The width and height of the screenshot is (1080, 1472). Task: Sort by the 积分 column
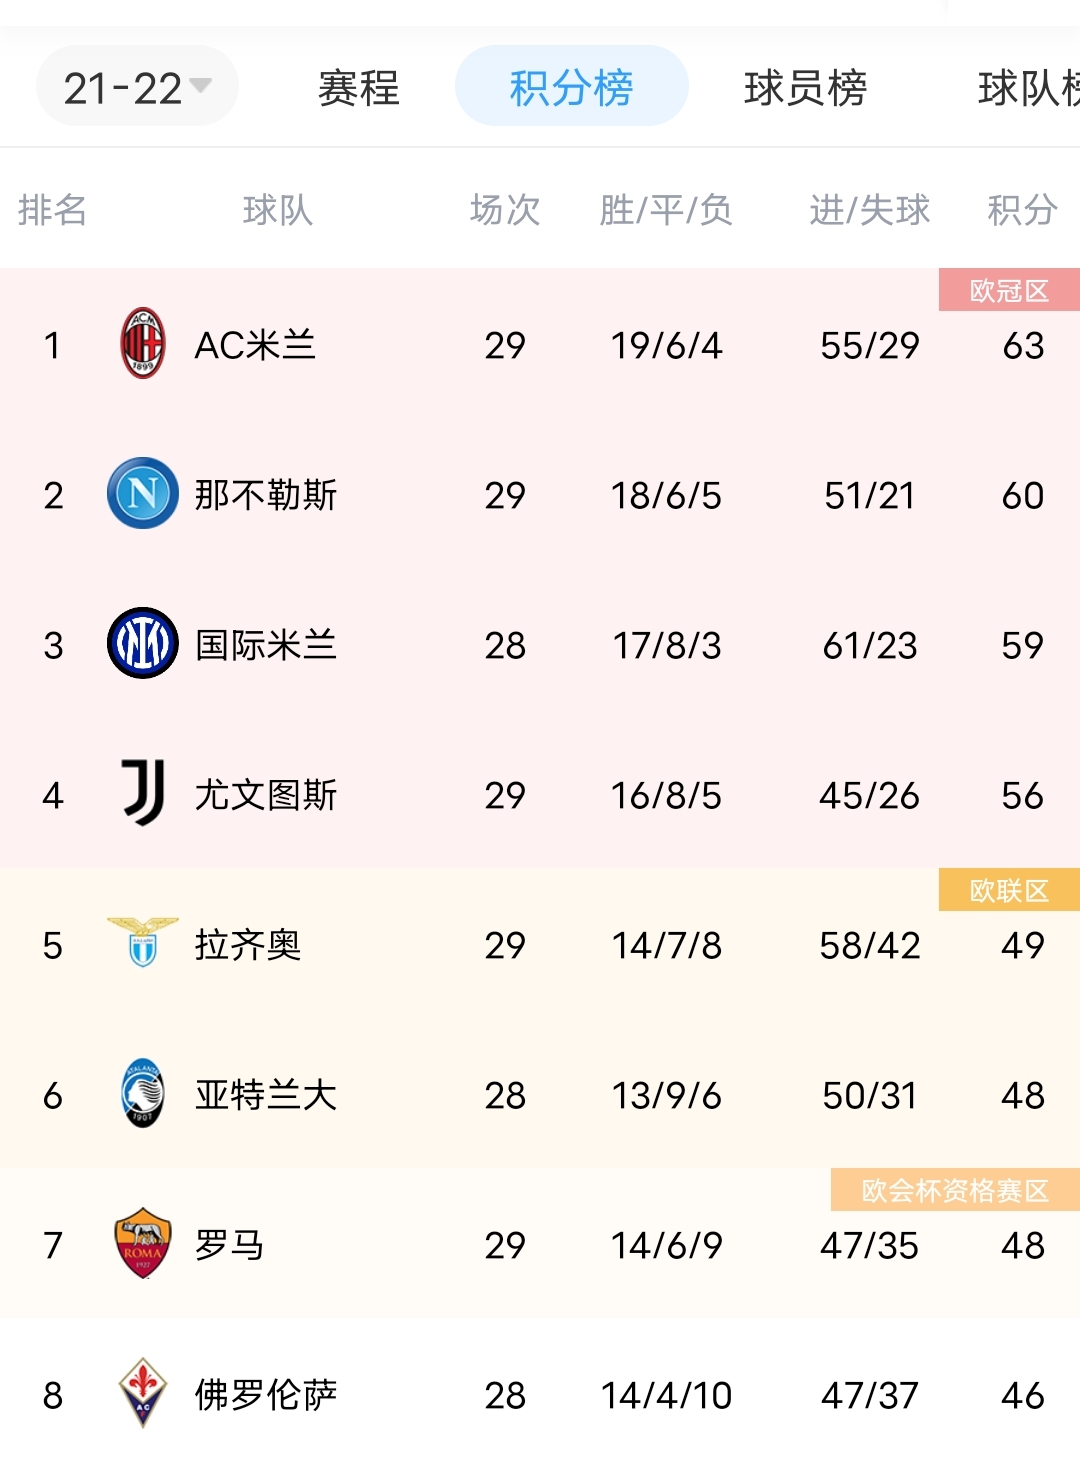tap(1020, 210)
